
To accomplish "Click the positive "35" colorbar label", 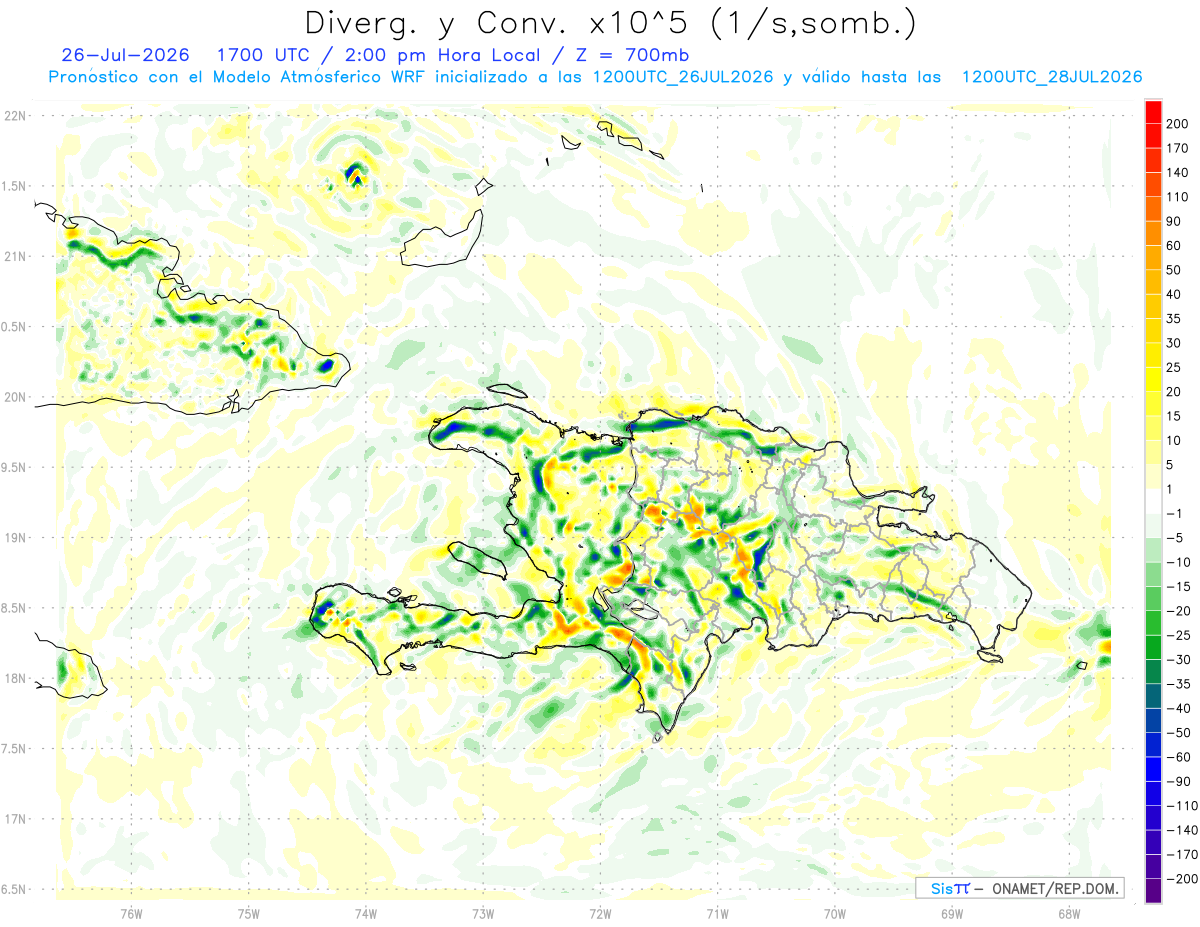I will pos(1174,319).
